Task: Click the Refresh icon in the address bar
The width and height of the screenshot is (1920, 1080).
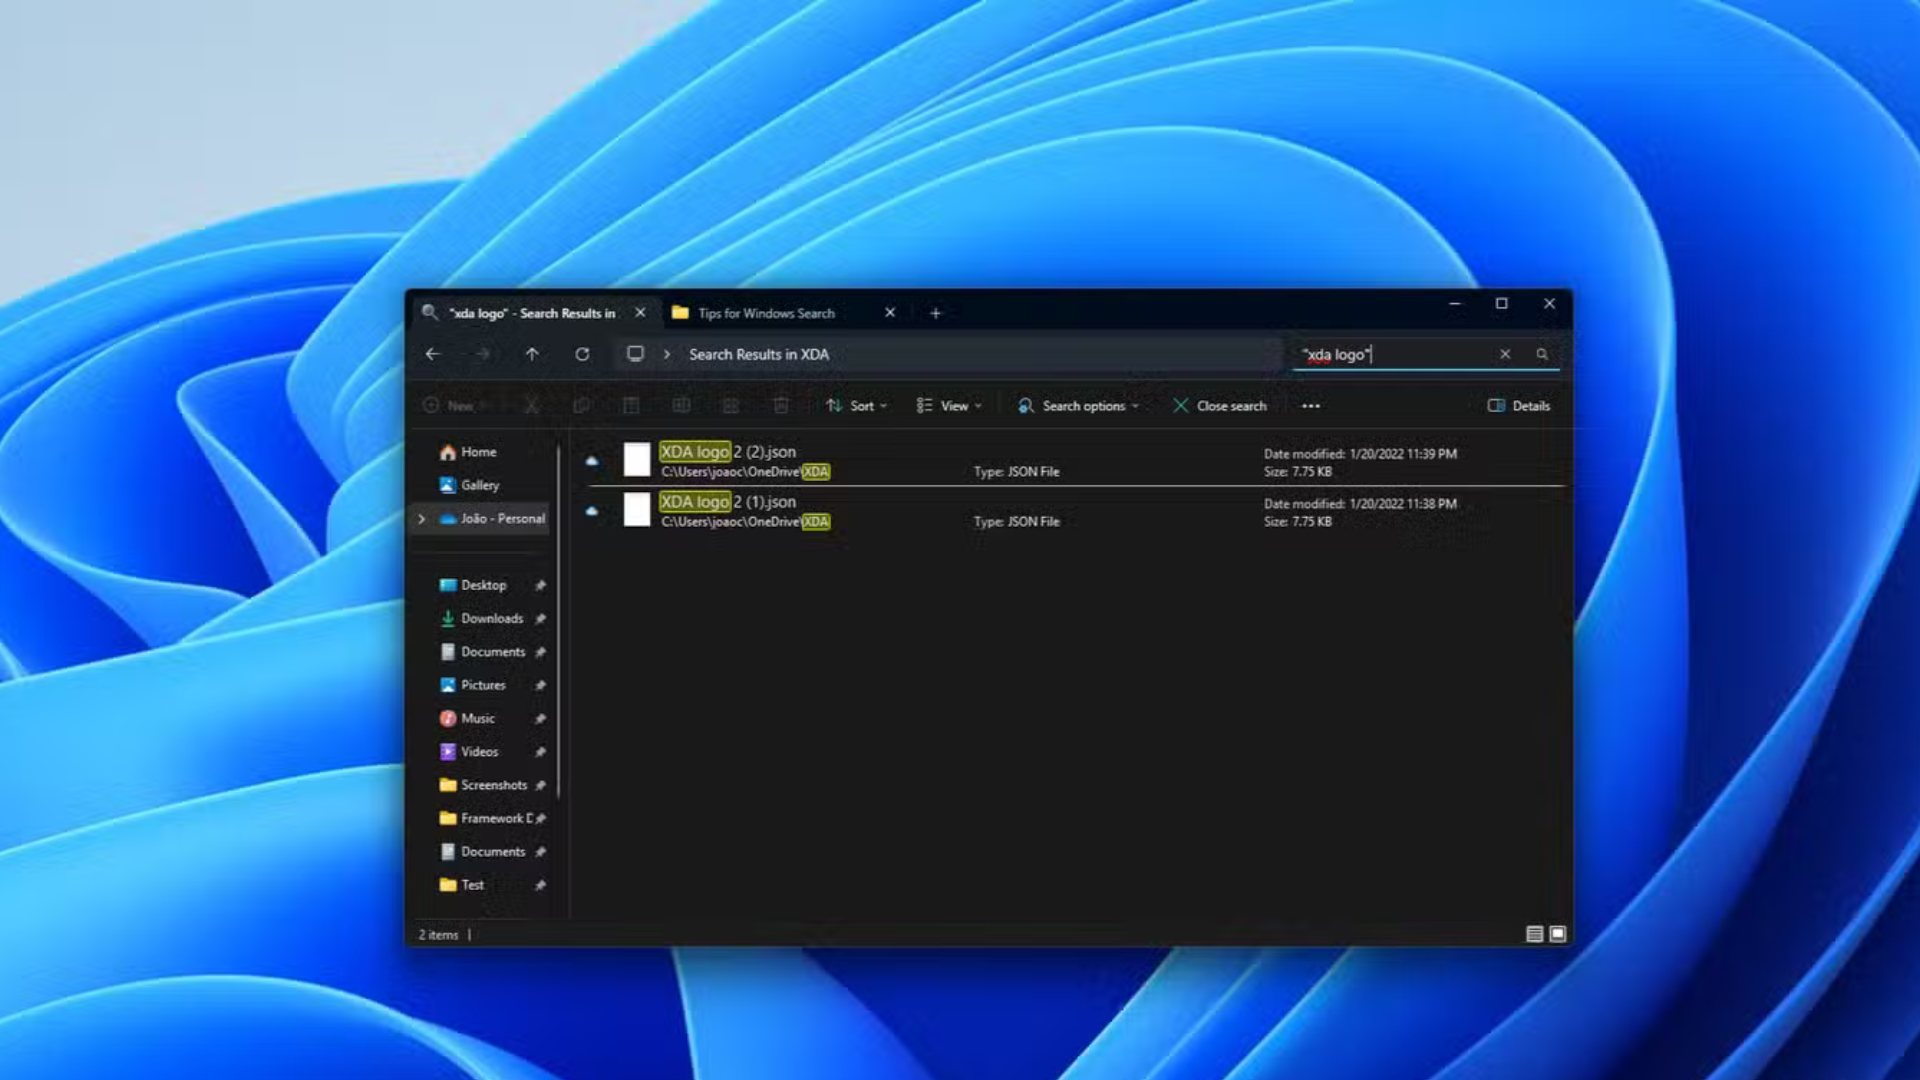Action: pyautogui.click(x=584, y=354)
